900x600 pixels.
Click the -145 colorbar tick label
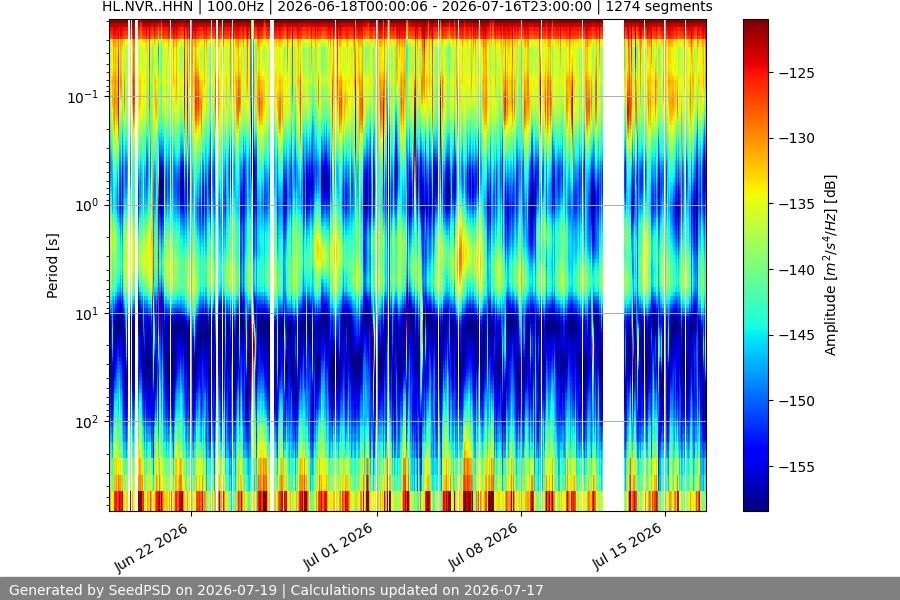[797, 335]
